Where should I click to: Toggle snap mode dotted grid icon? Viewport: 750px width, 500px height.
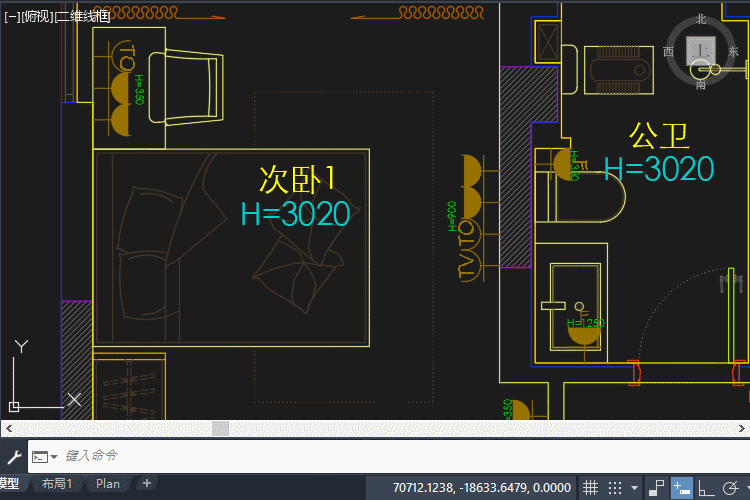point(614,488)
